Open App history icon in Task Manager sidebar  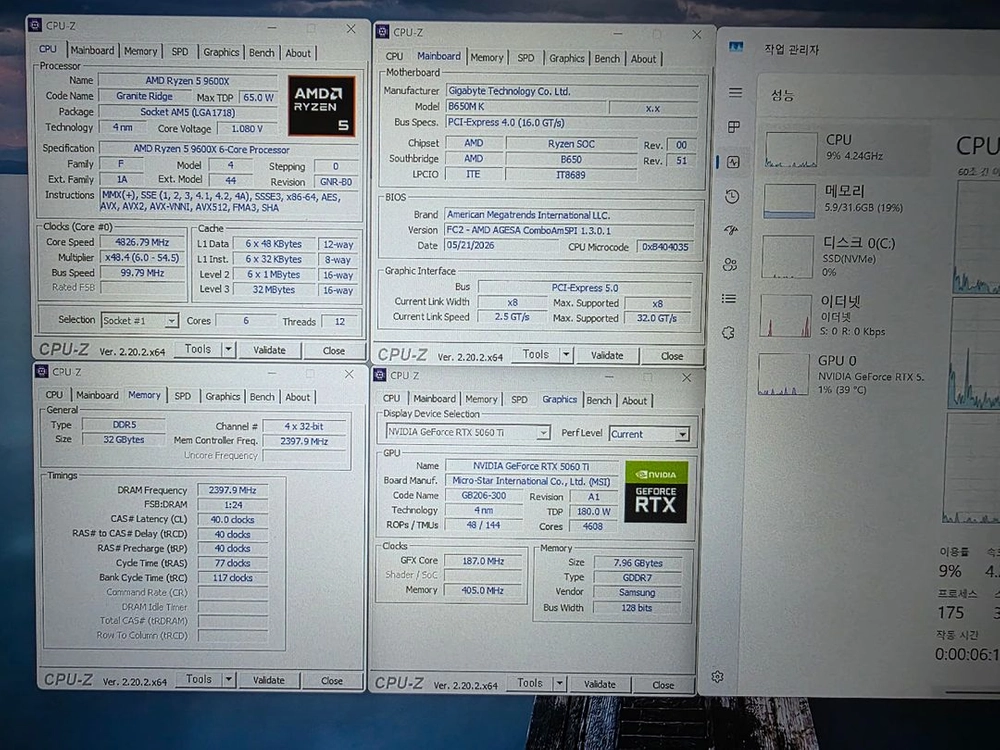(x=732, y=196)
